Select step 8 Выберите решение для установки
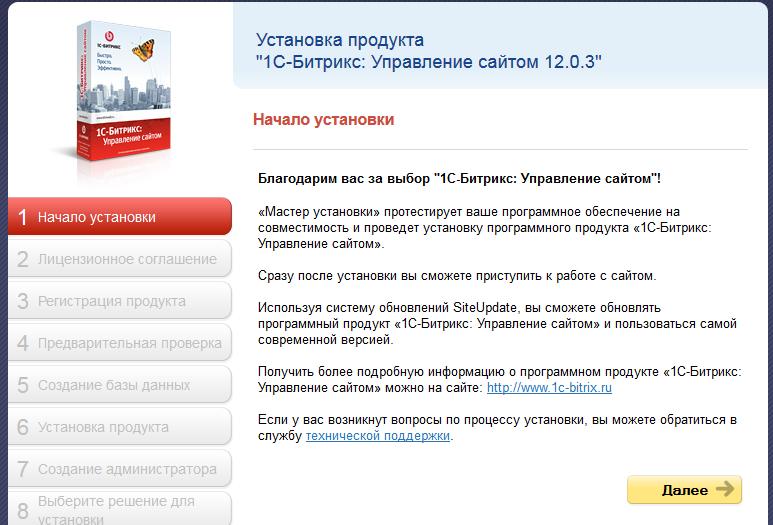 [120, 509]
